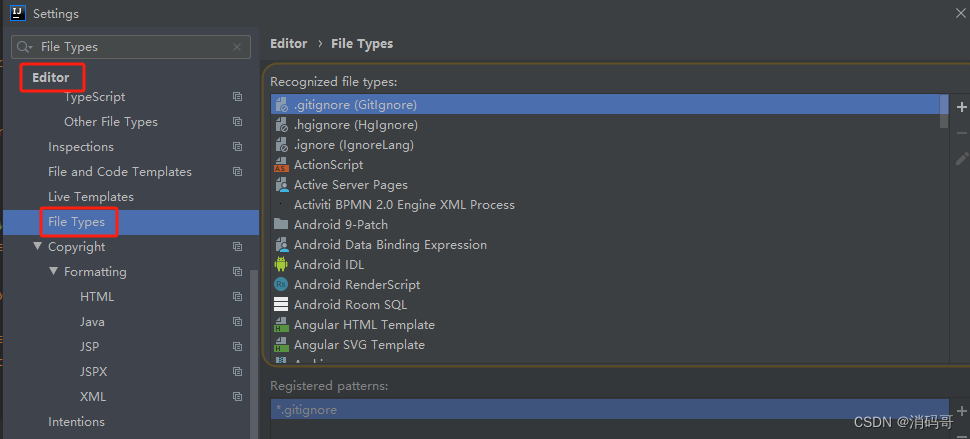Screen dimensions: 970x439
Task: Click inside the settings search field
Action: (x=131, y=47)
